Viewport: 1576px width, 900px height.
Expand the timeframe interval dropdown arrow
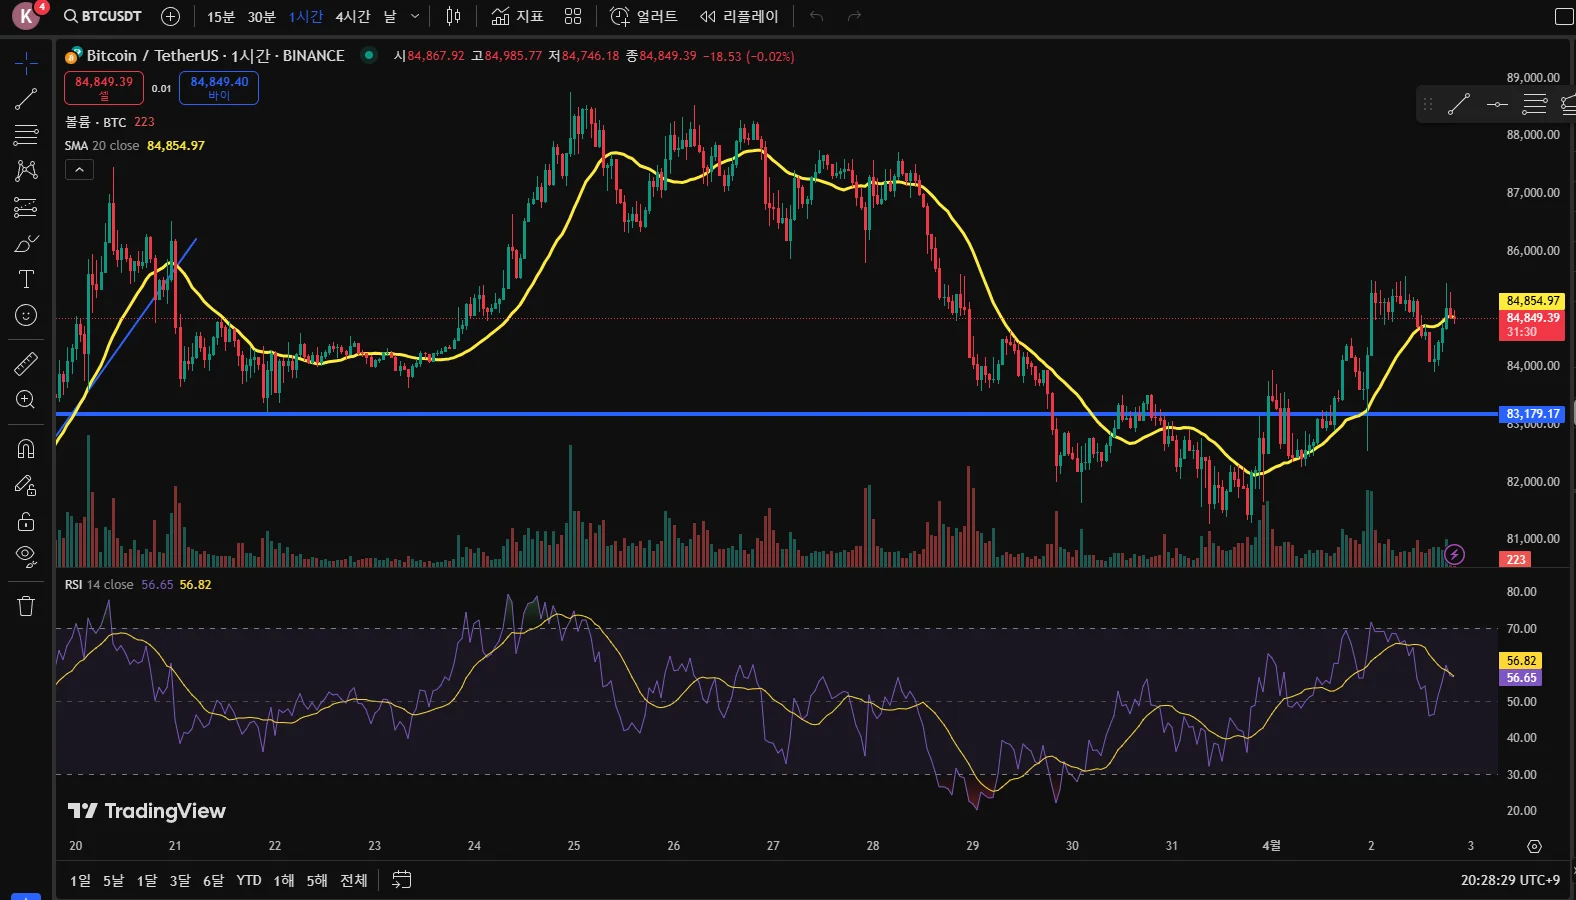point(415,17)
